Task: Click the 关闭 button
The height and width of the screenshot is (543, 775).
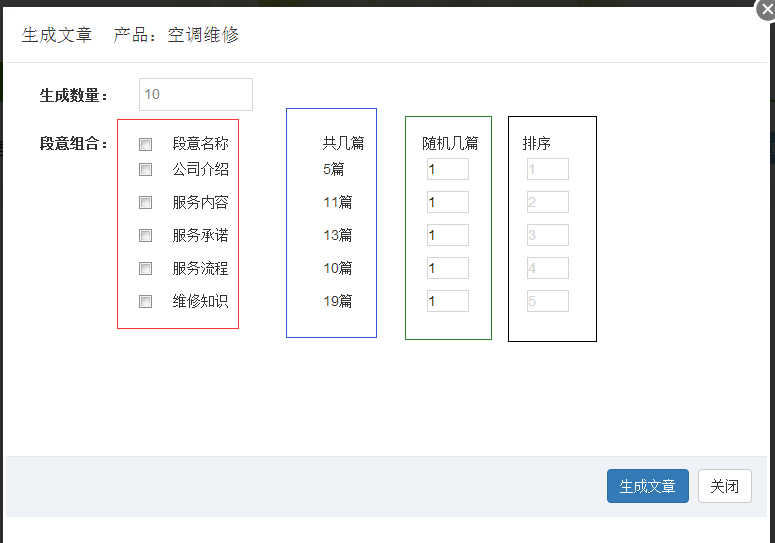Action: tap(725, 486)
